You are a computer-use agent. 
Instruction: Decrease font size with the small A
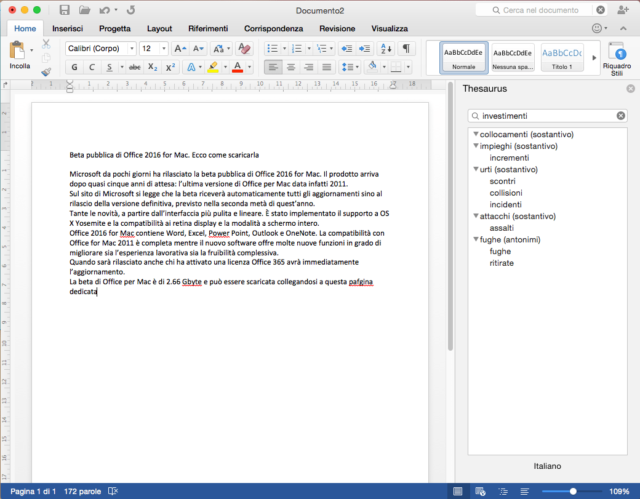pyautogui.click(x=198, y=49)
